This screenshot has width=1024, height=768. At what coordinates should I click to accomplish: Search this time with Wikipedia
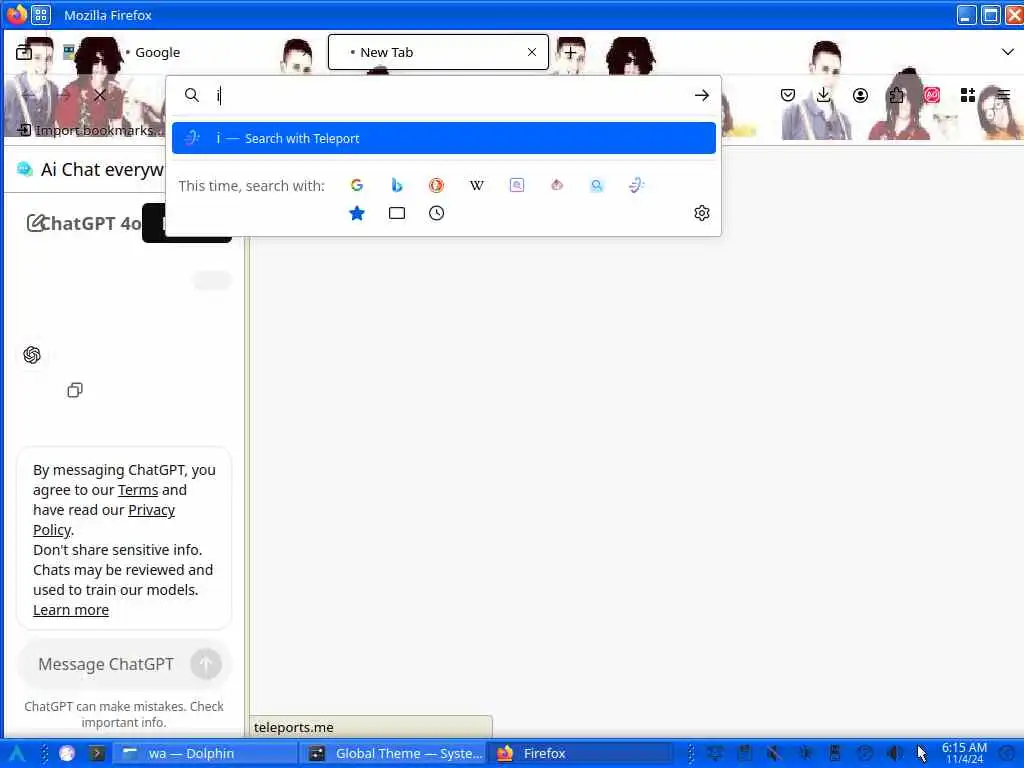[x=477, y=185]
